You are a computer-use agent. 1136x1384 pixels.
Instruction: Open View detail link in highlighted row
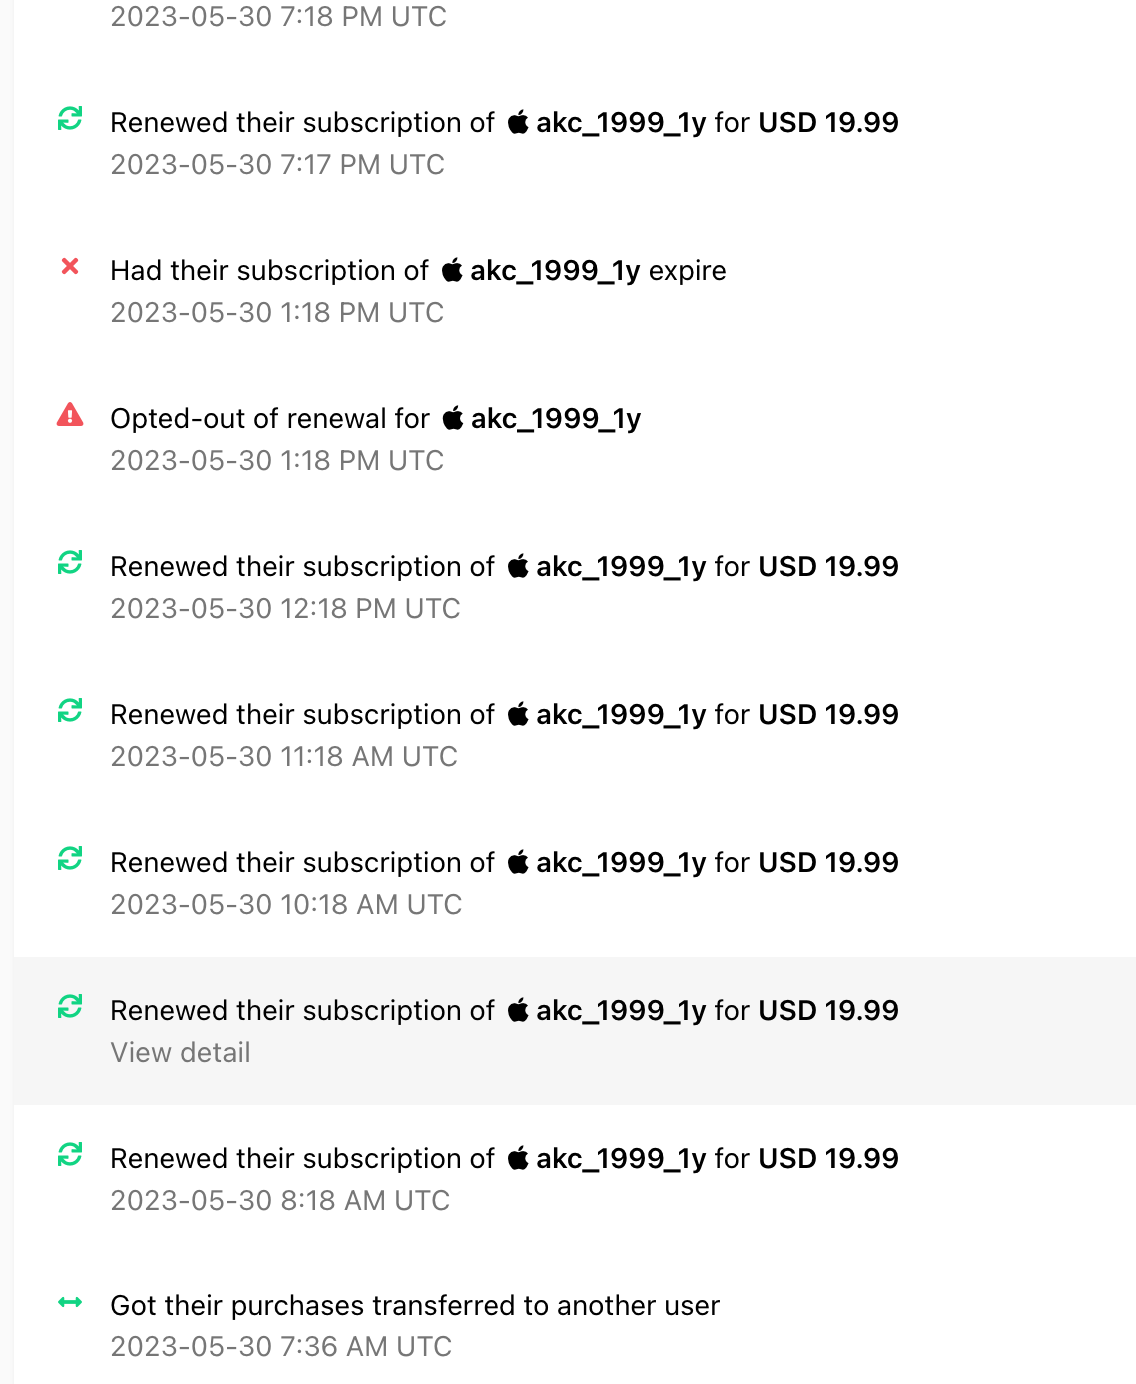[180, 1052]
